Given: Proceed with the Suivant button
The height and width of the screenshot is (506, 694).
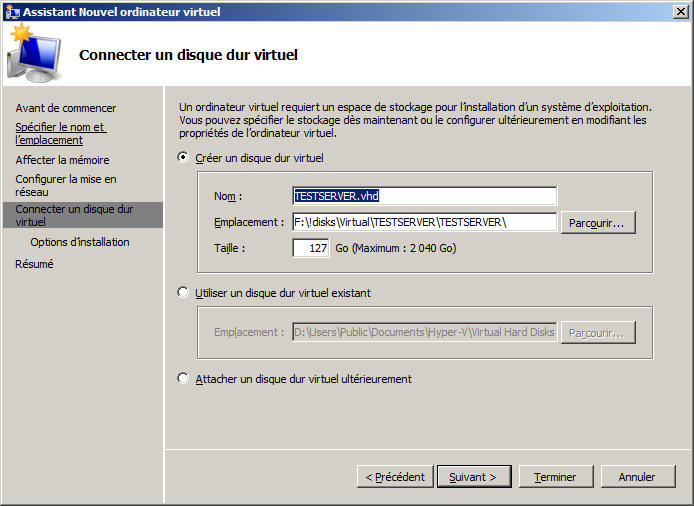Looking at the screenshot, I should point(474,477).
